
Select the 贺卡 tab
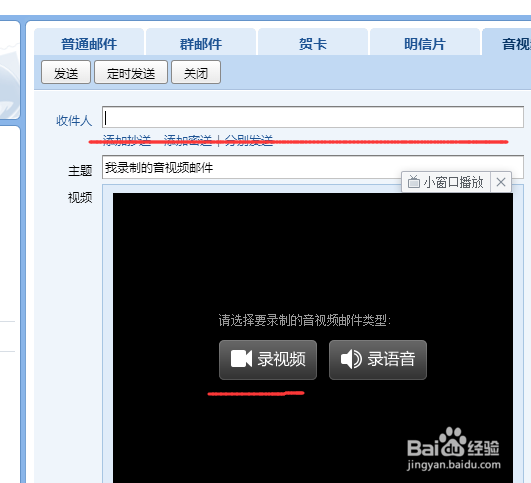coord(313,42)
